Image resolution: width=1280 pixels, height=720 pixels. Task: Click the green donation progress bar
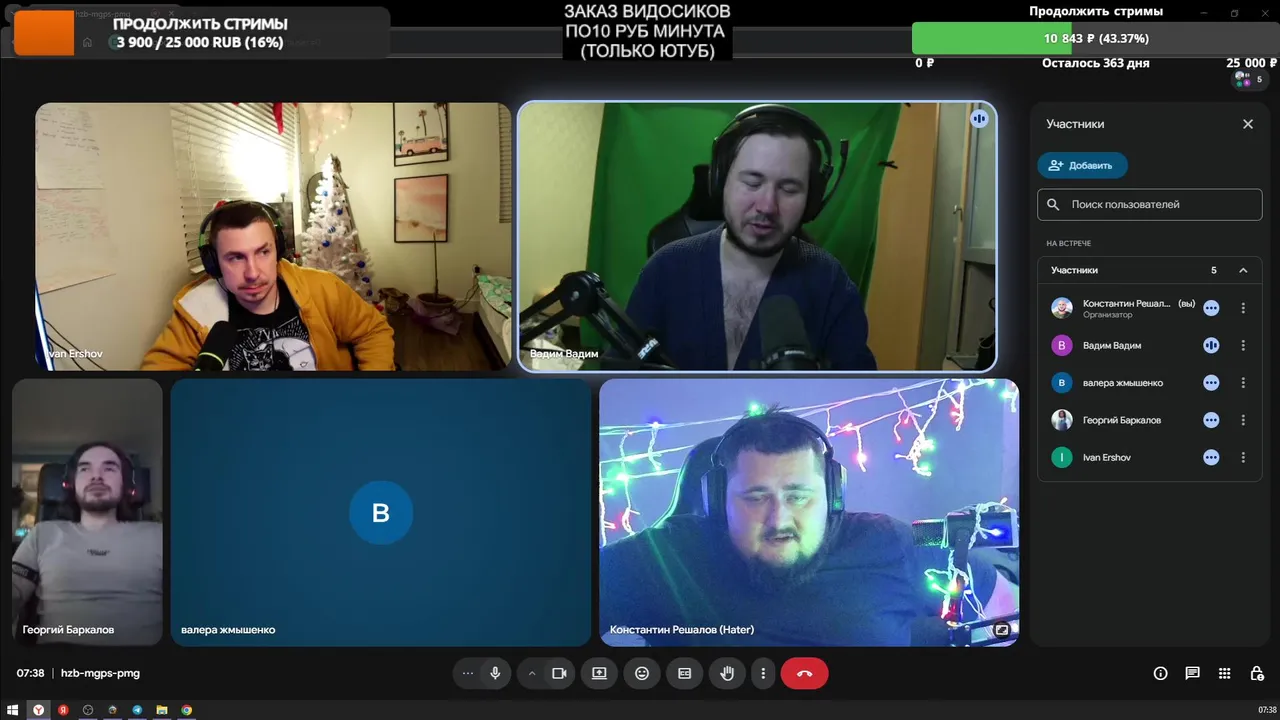pyautogui.click(x=1095, y=38)
